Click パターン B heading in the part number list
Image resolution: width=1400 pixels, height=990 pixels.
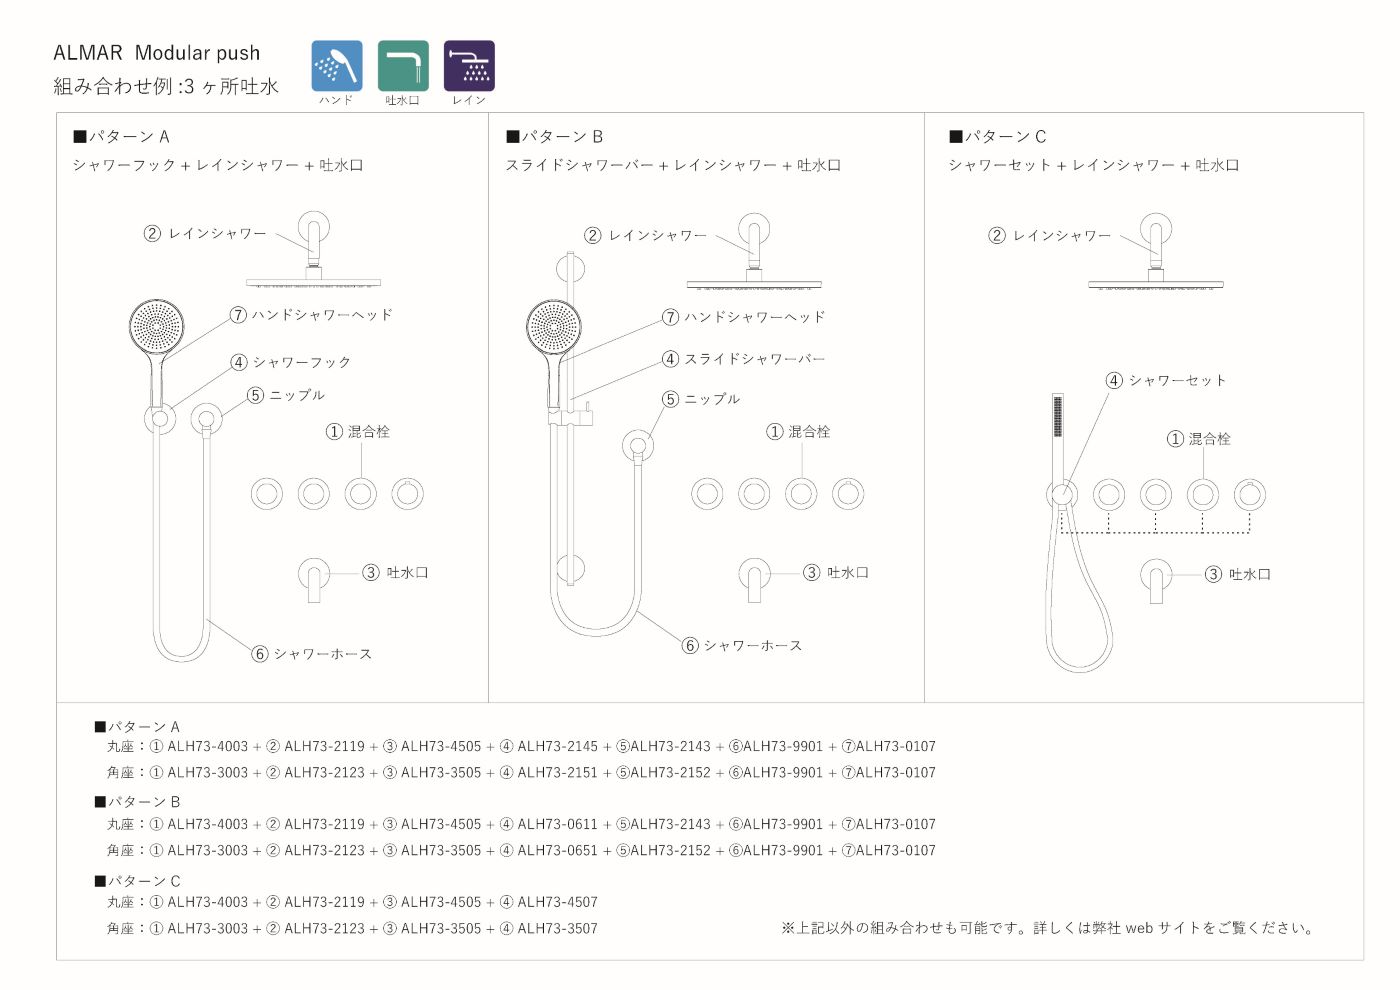tap(137, 802)
